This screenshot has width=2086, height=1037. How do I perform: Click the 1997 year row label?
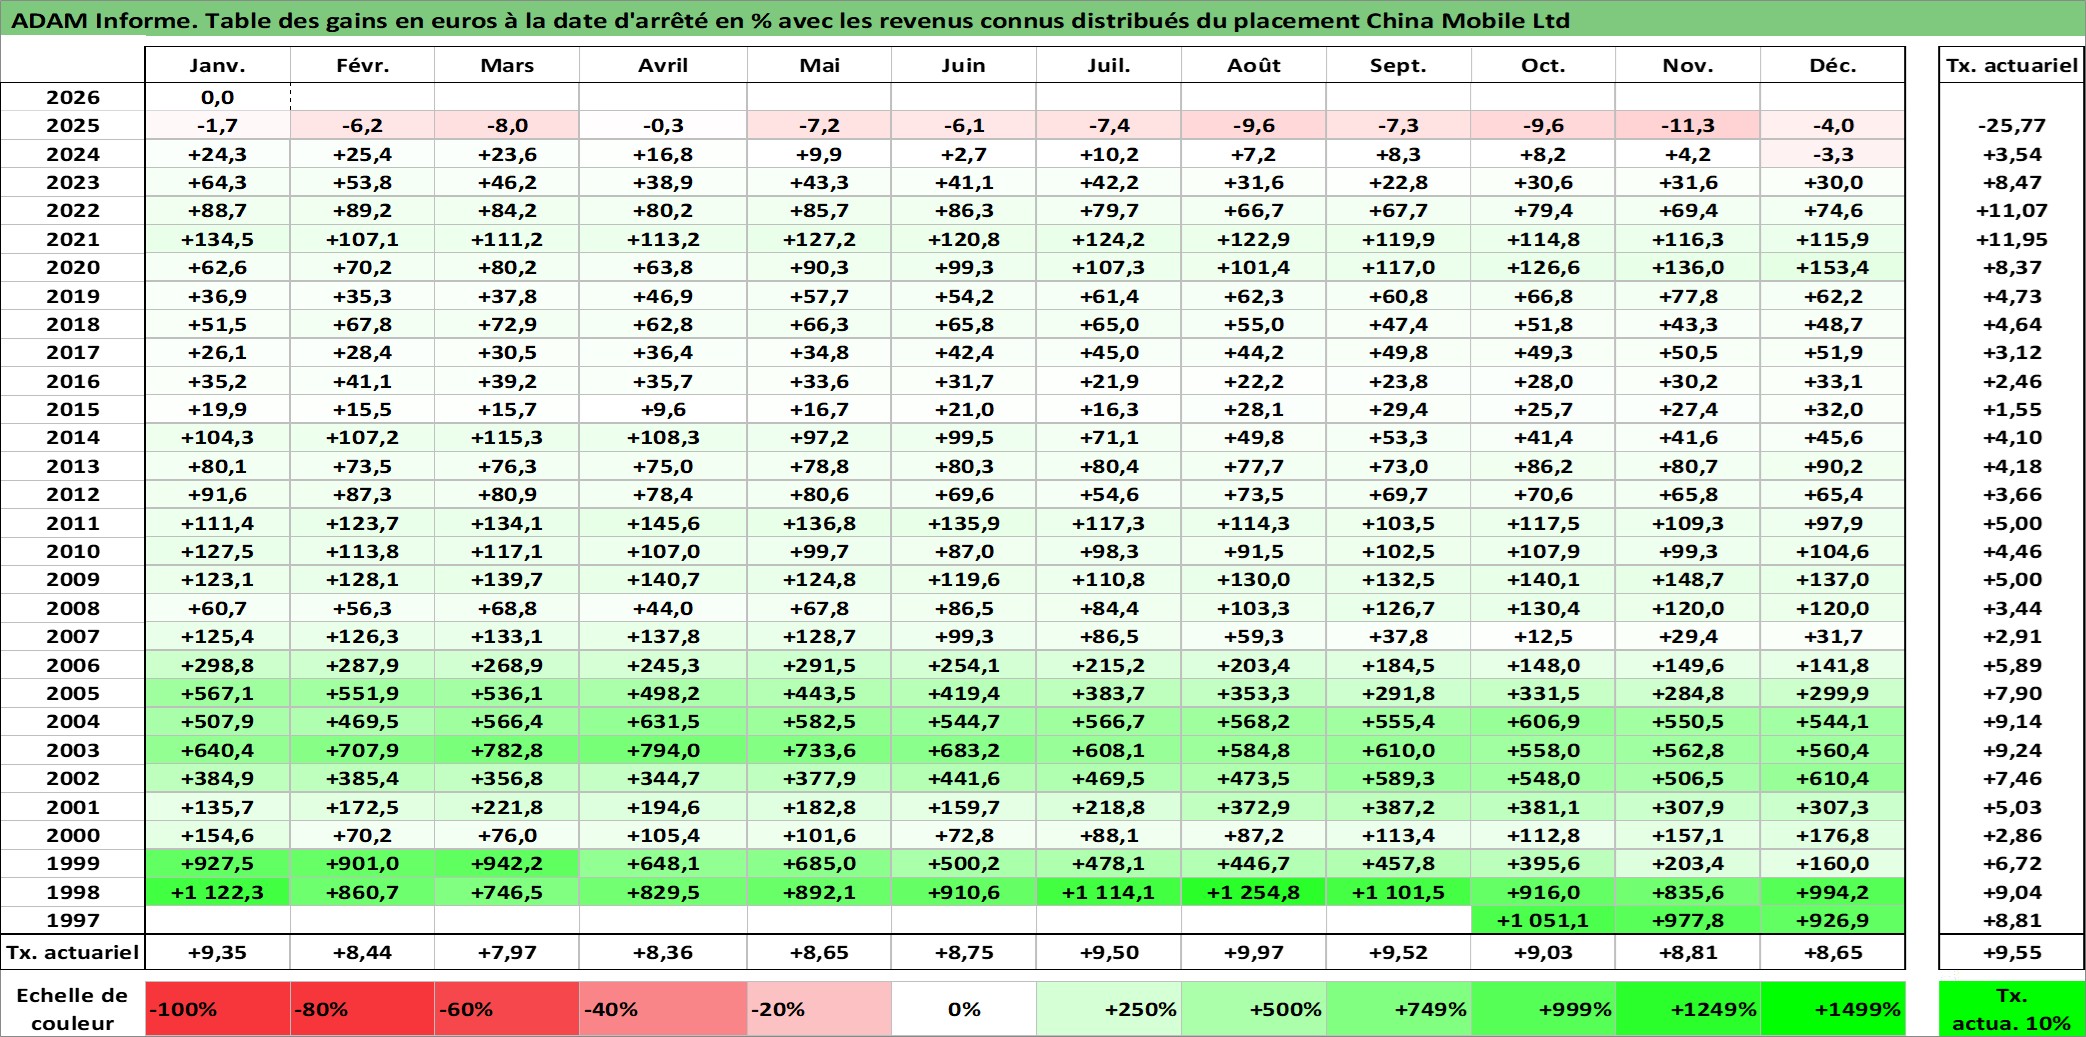(x=73, y=920)
